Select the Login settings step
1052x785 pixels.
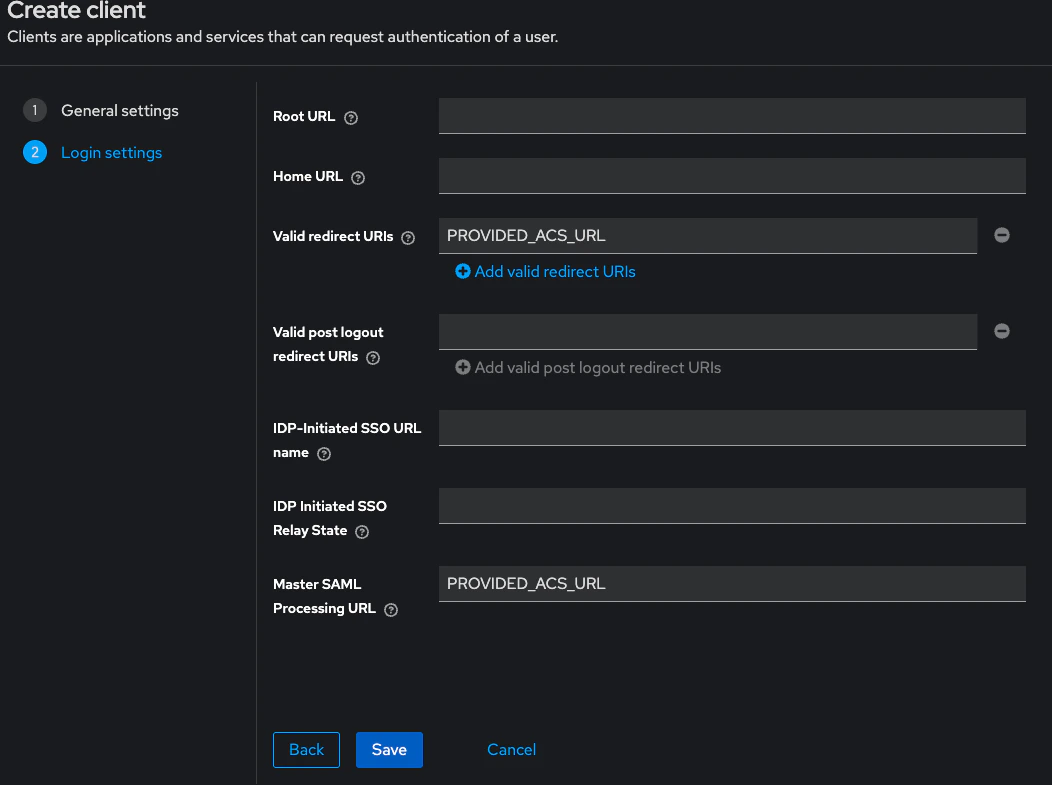click(x=111, y=152)
